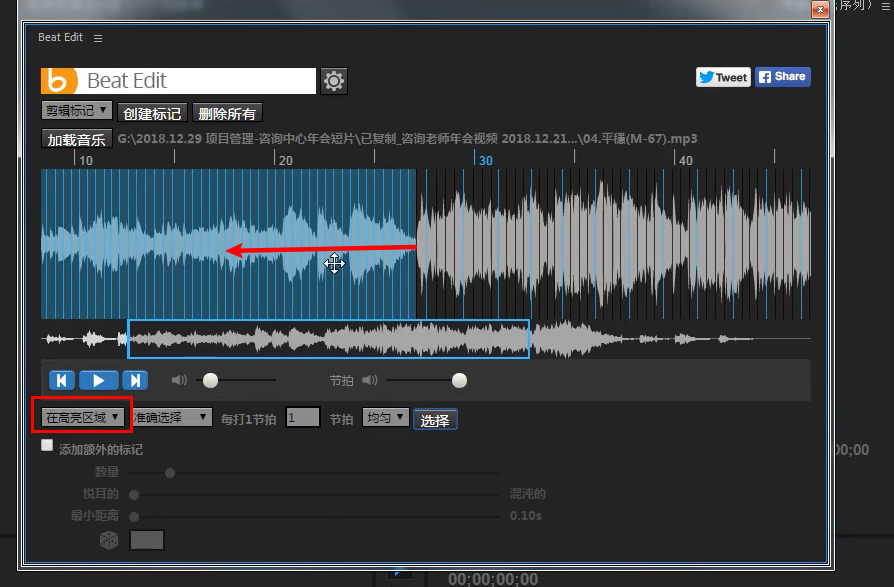Click the 创建标记 button

coord(152,113)
